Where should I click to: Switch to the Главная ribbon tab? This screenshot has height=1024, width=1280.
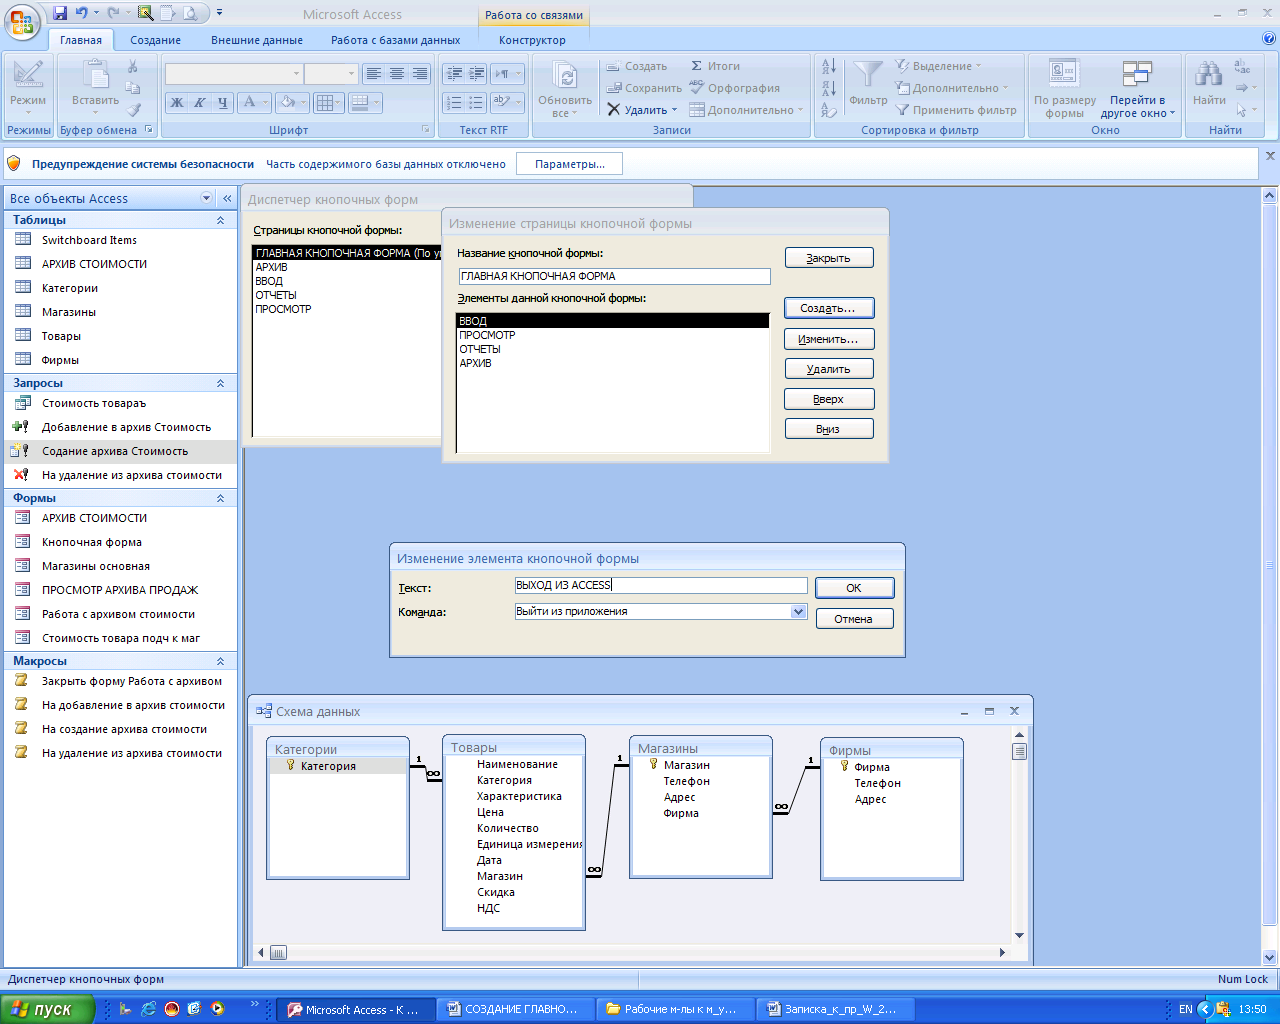coord(81,40)
